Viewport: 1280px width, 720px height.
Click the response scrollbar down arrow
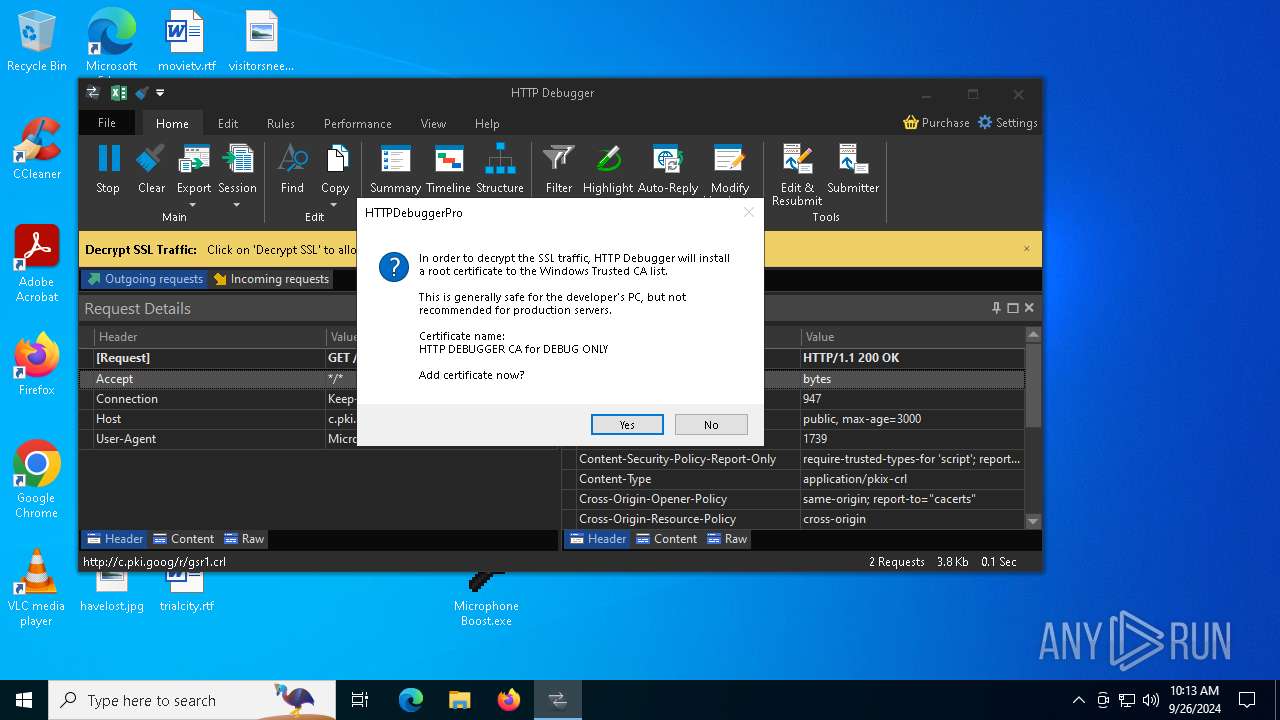(x=1034, y=521)
